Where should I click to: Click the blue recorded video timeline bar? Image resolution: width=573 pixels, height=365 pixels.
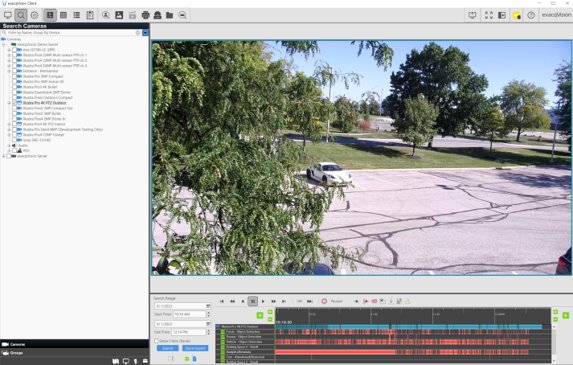pos(409,327)
